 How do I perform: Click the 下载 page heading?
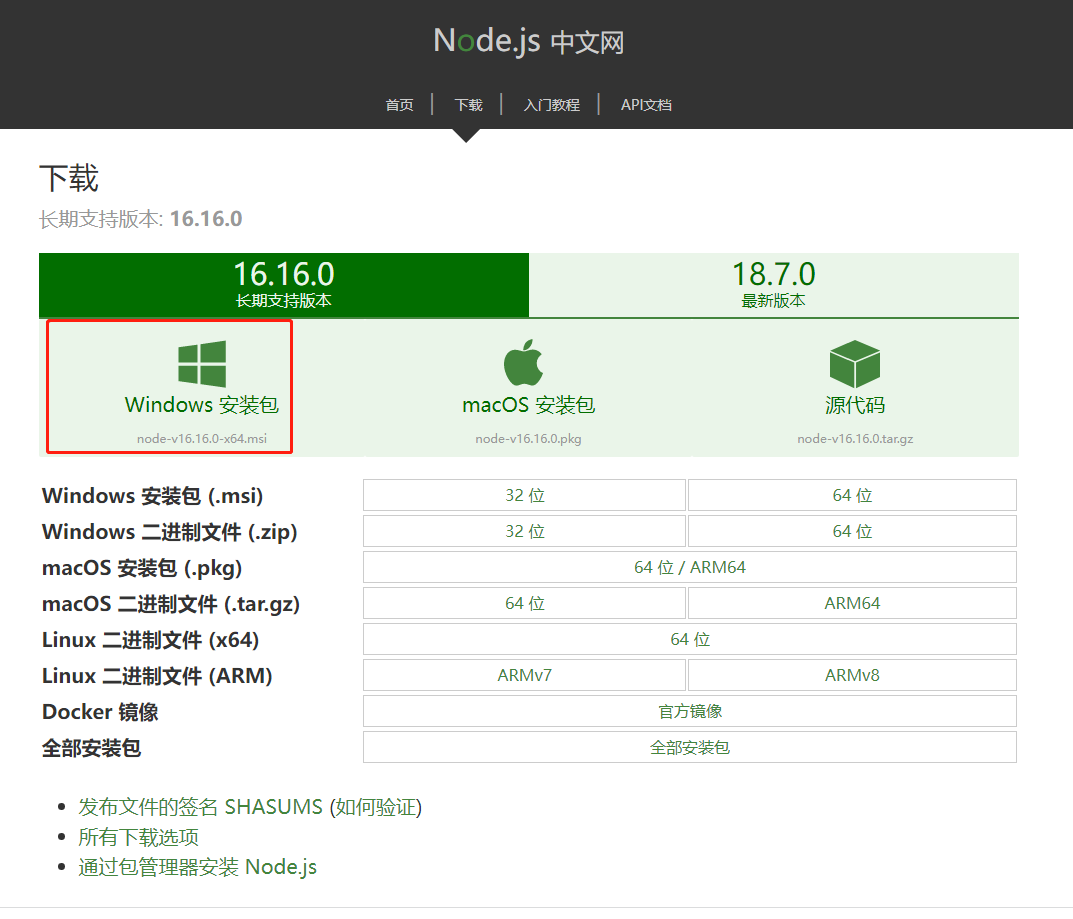tap(69, 178)
